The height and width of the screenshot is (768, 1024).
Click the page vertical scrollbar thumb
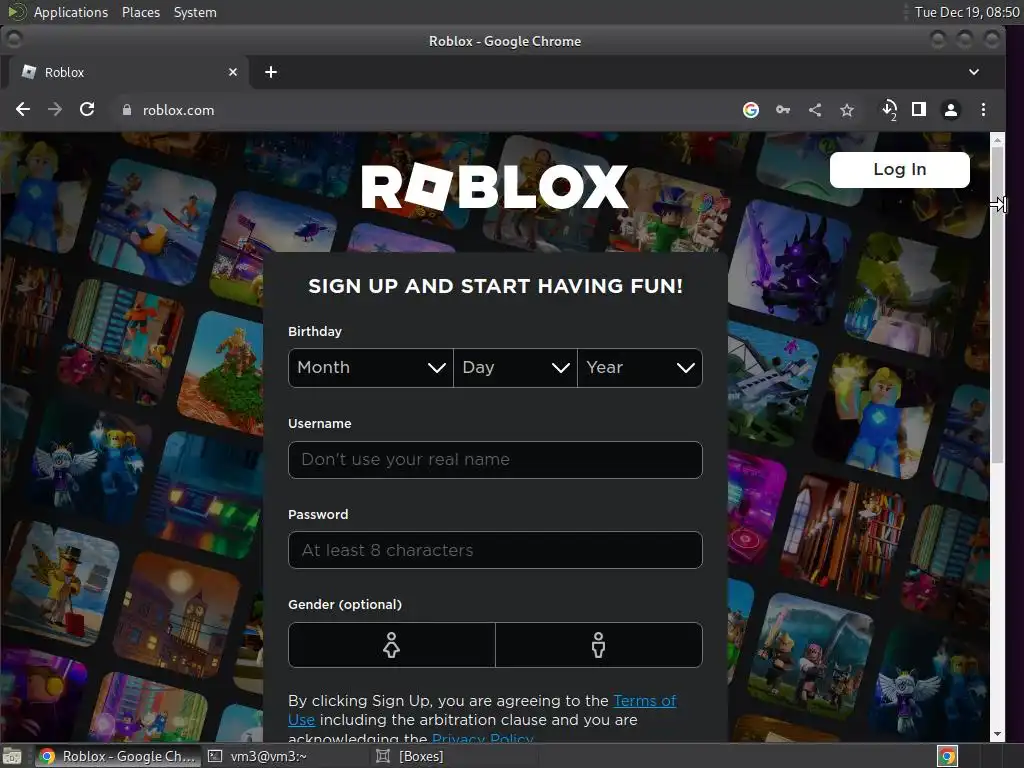pyautogui.click(x=997, y=306)
